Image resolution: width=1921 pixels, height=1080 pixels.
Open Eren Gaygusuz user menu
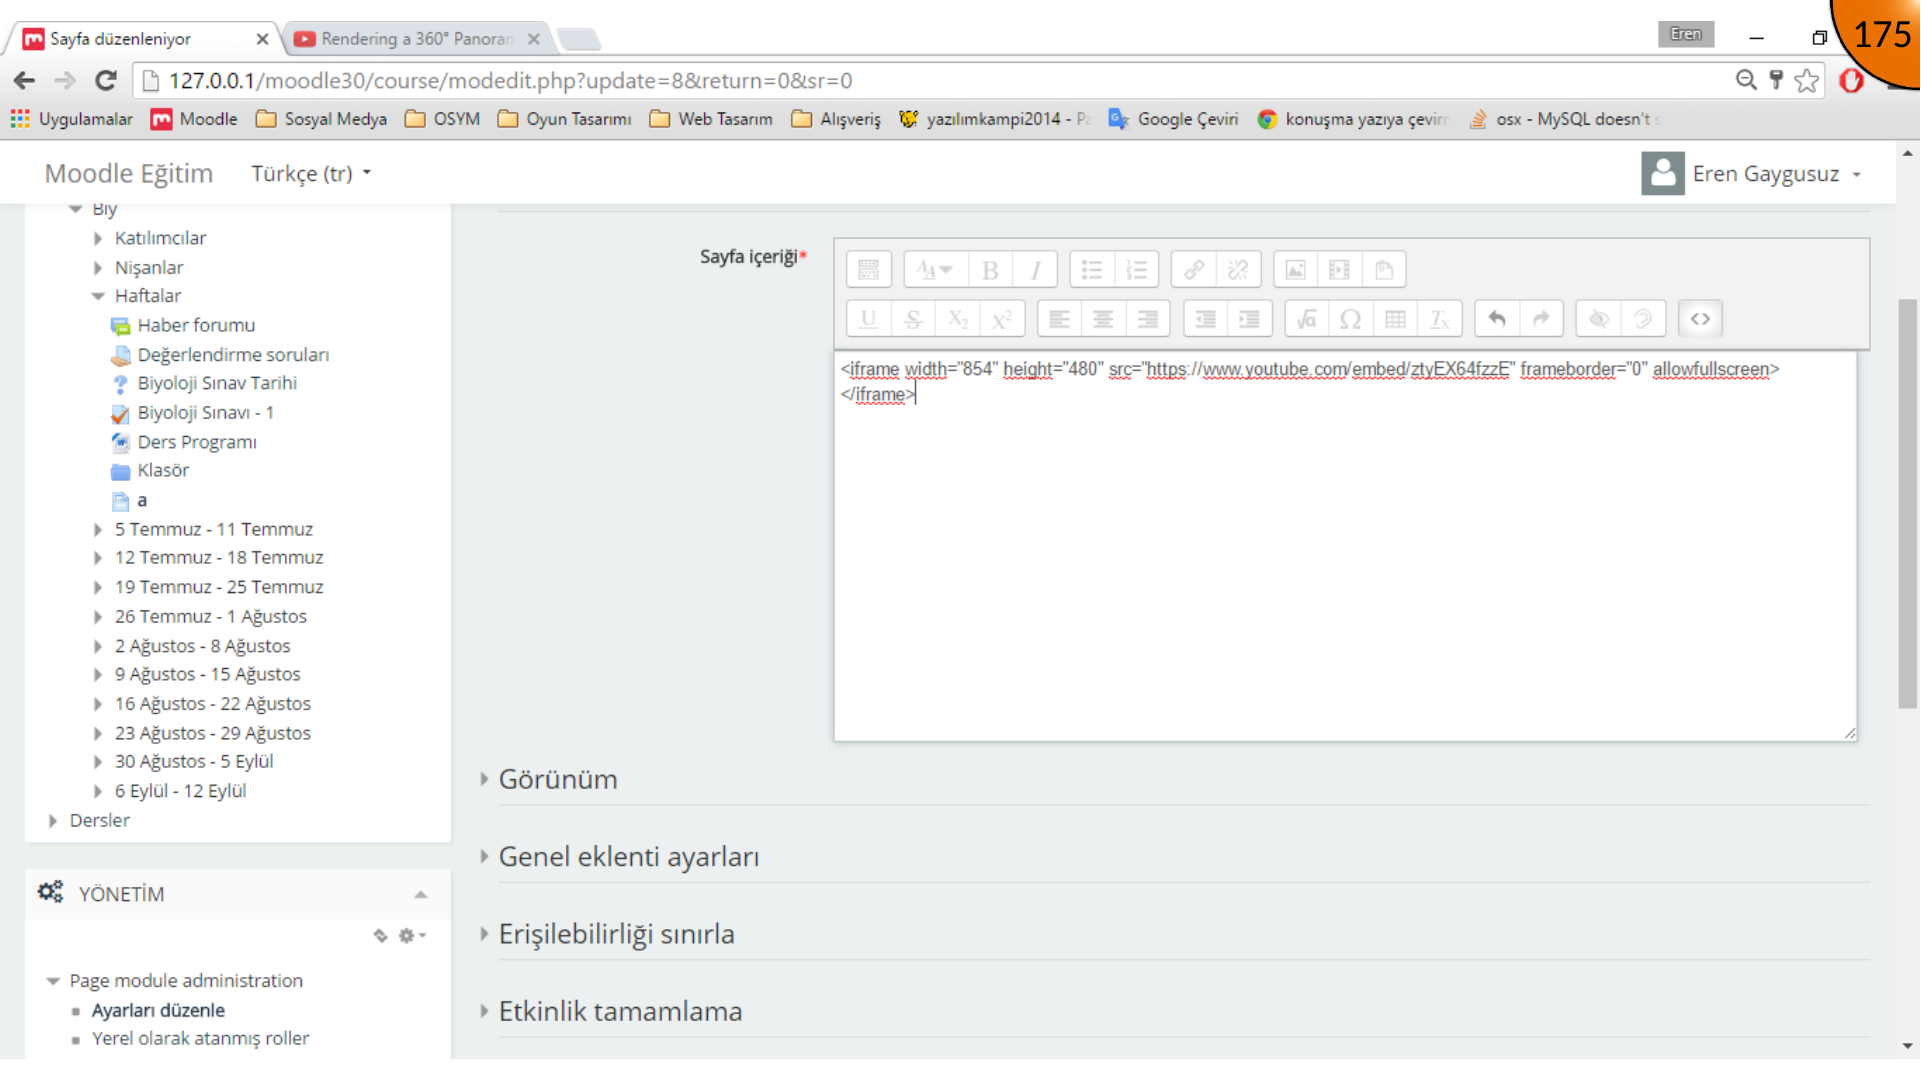tap(1751, 174)
